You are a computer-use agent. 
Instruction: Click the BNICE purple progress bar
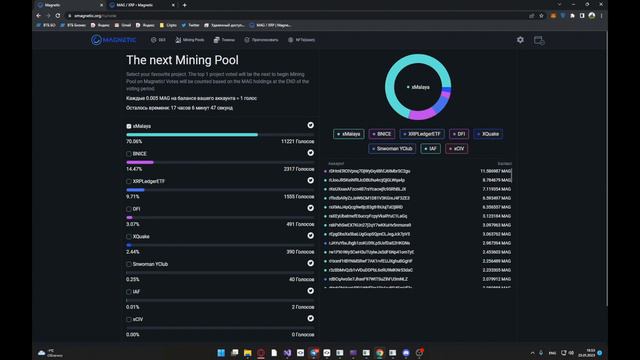tap(140, 162)
